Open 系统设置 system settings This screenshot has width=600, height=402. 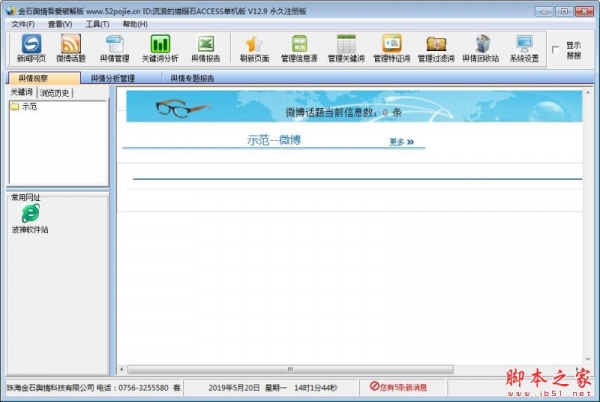(524, 49)
